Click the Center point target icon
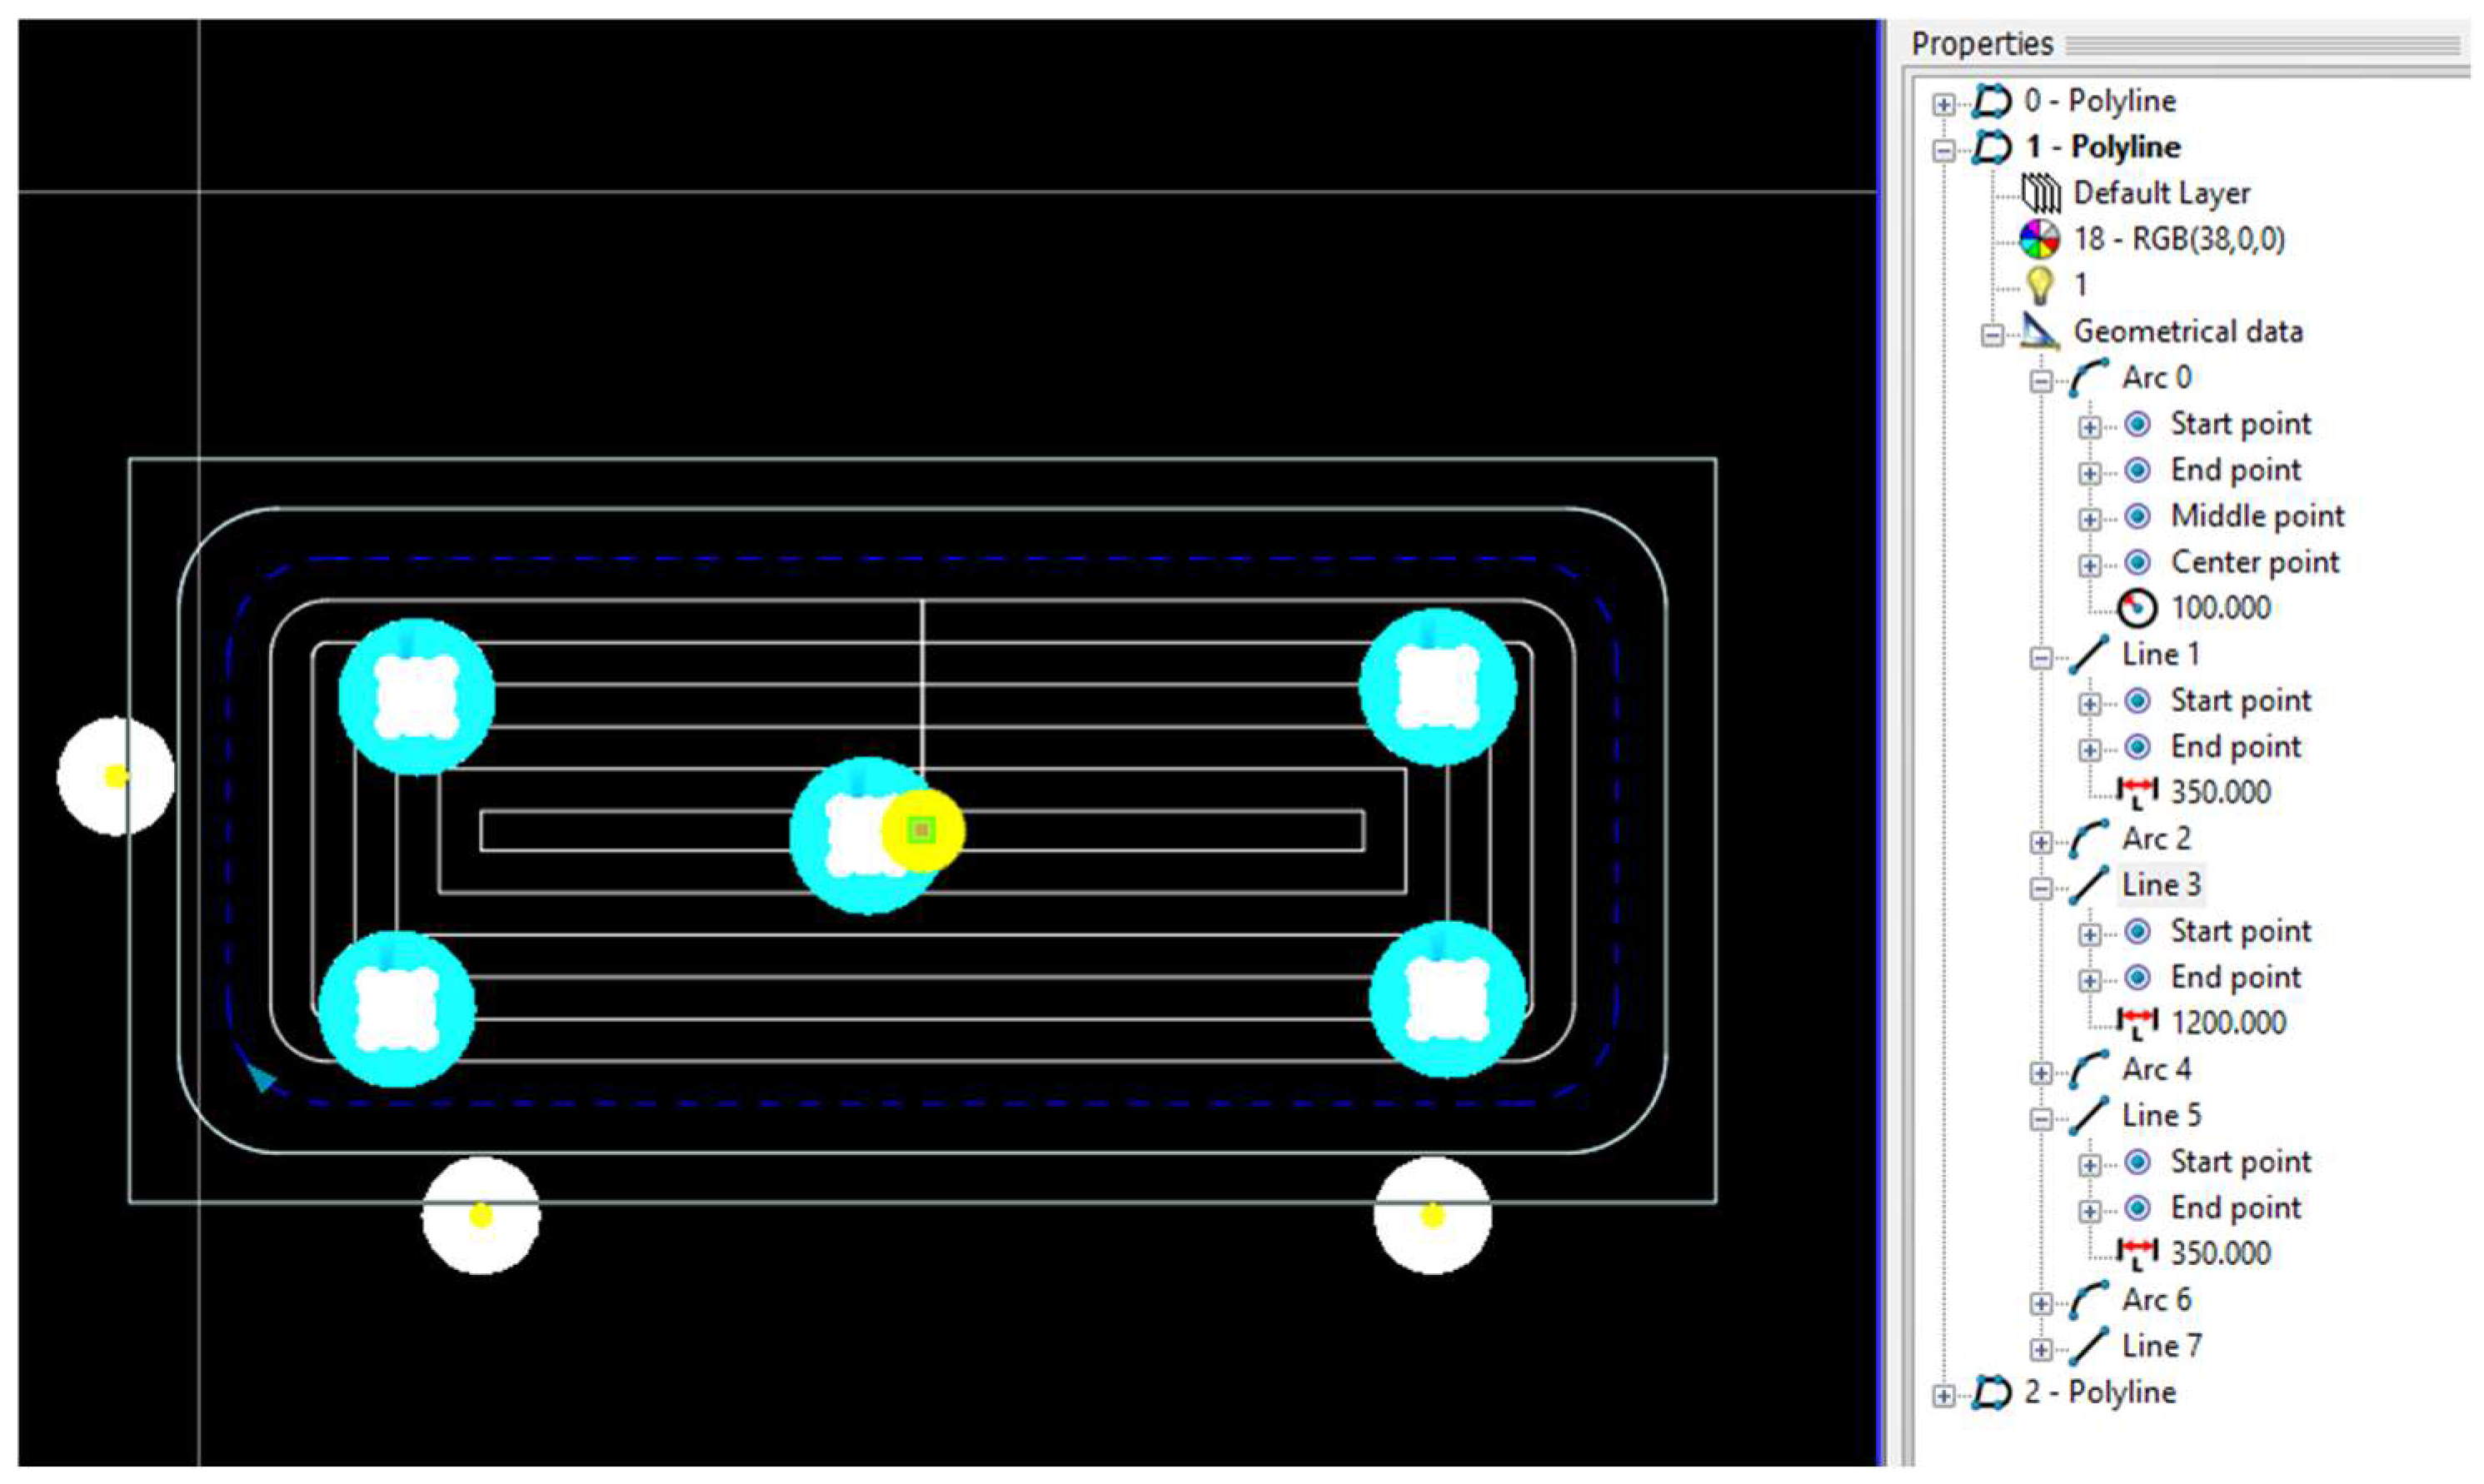The width and height of the screenshot is (2484, 1484). pyautogui.click(x=2137, y=562)
